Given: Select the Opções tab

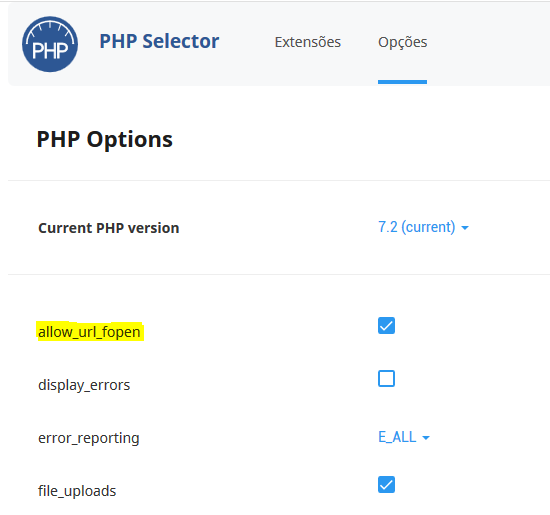Looking at the screenshot, I should 402,42.
